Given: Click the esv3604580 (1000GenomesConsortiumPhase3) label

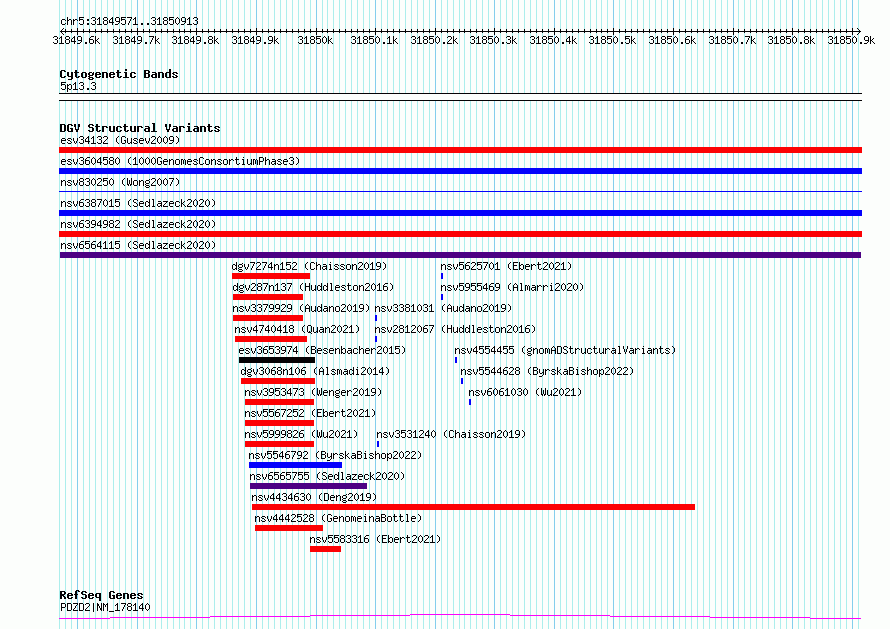Looking at the screenshot, I should [180, 161].
